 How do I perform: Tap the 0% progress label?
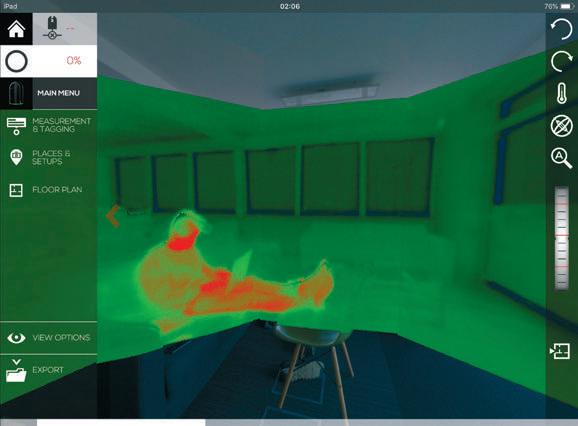pos(74,60)
